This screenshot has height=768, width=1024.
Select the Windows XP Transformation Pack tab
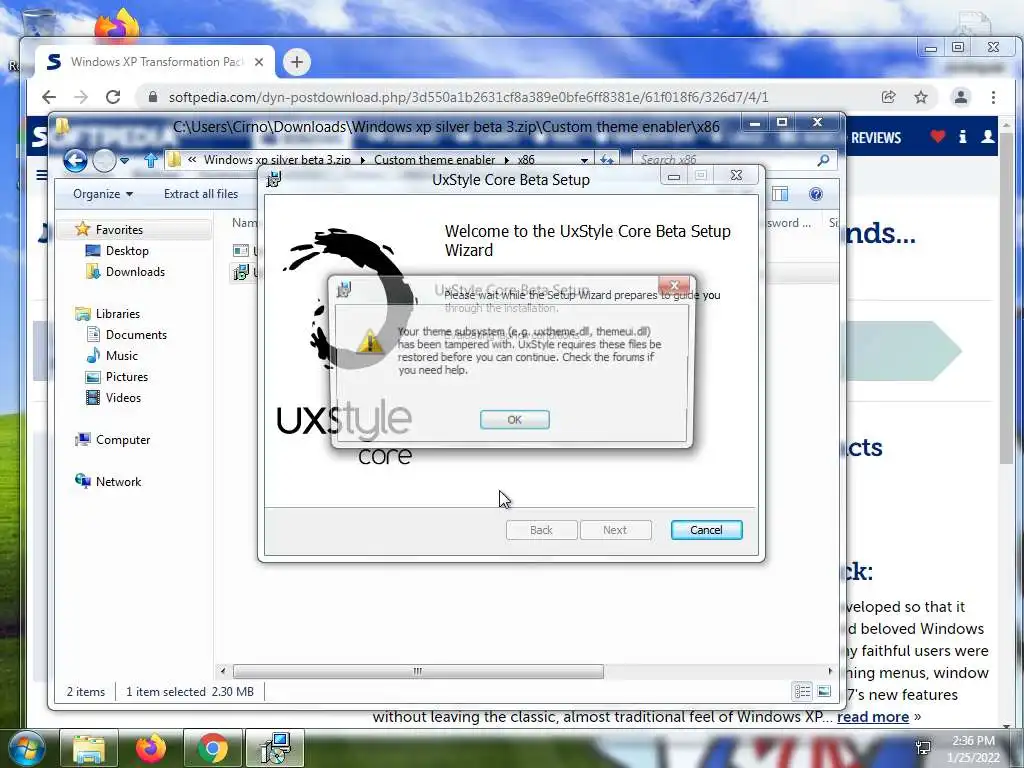(155, 62)
